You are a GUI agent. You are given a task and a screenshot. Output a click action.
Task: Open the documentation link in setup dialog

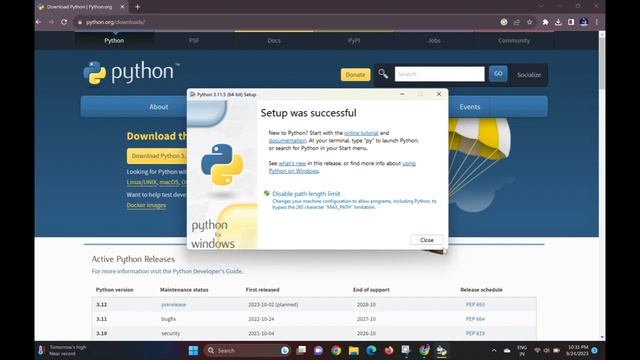tap(287, 140)
